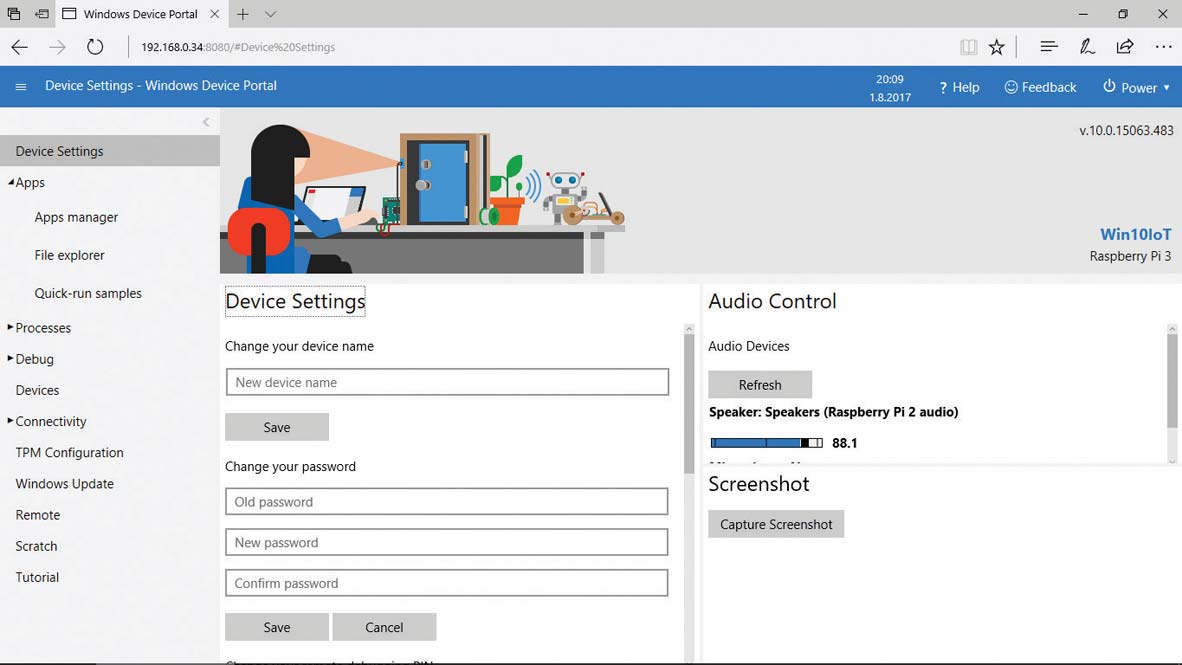The height and width of the screenshot is (665, 1182).
Task: Open a new browser tab
Action: point(243,14)
